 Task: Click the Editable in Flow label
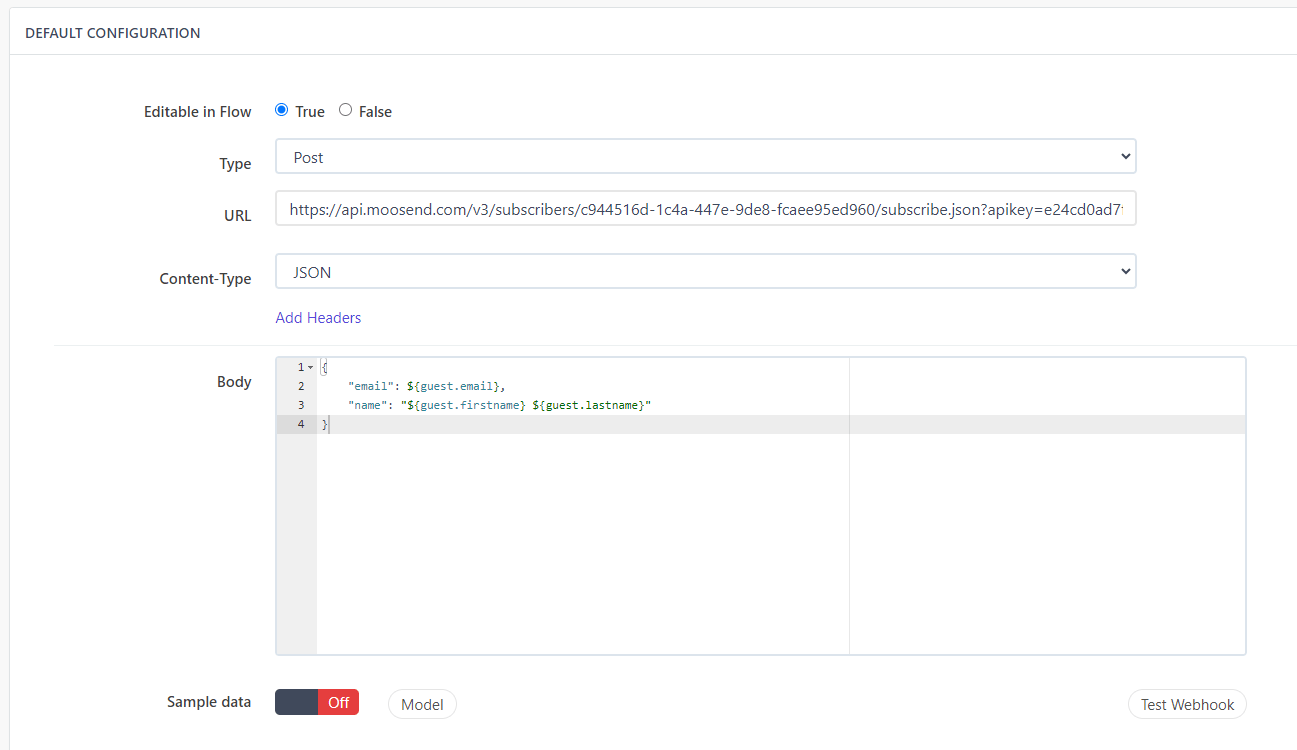tap(198, 112)
